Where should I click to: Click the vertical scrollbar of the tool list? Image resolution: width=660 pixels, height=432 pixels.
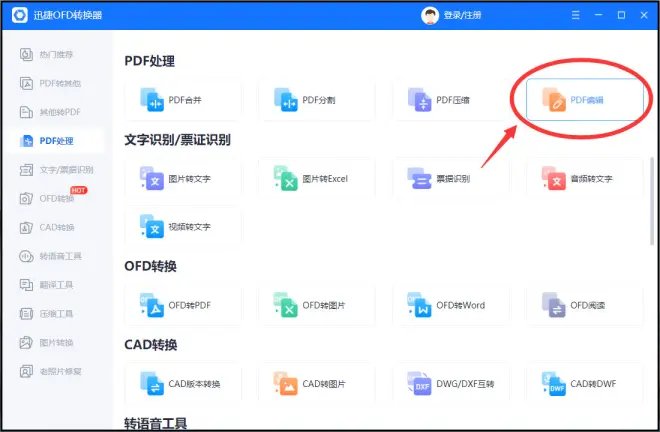[652, 200]
